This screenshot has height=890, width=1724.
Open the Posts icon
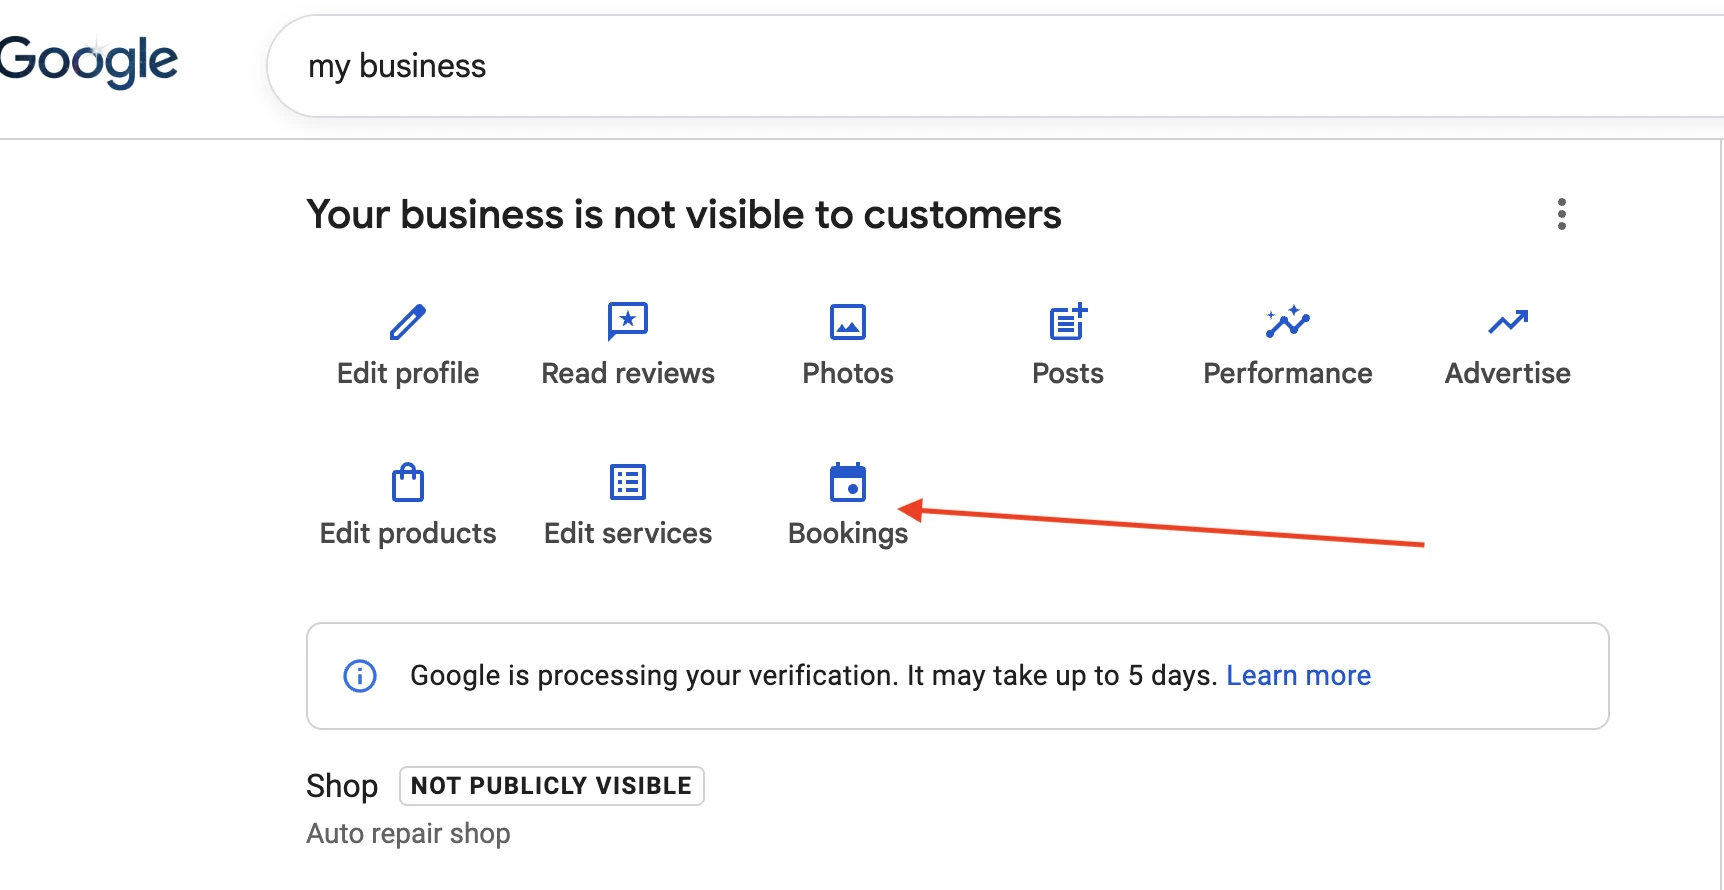click(1068, 322)
